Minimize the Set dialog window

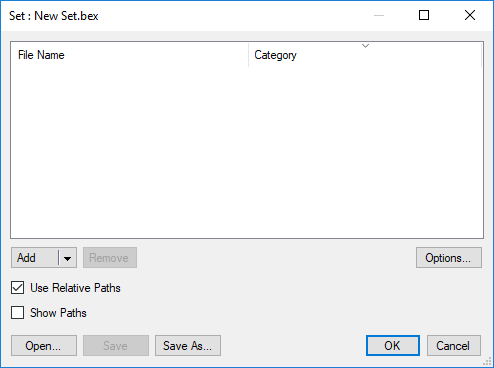pyautogui.click(x=379, y=15)
